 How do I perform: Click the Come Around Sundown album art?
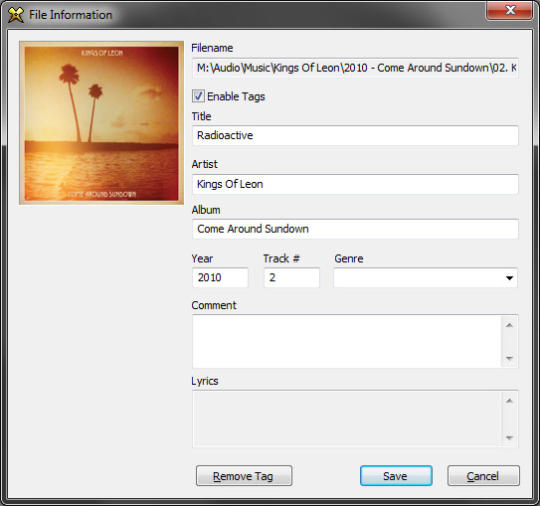[102, 123]
